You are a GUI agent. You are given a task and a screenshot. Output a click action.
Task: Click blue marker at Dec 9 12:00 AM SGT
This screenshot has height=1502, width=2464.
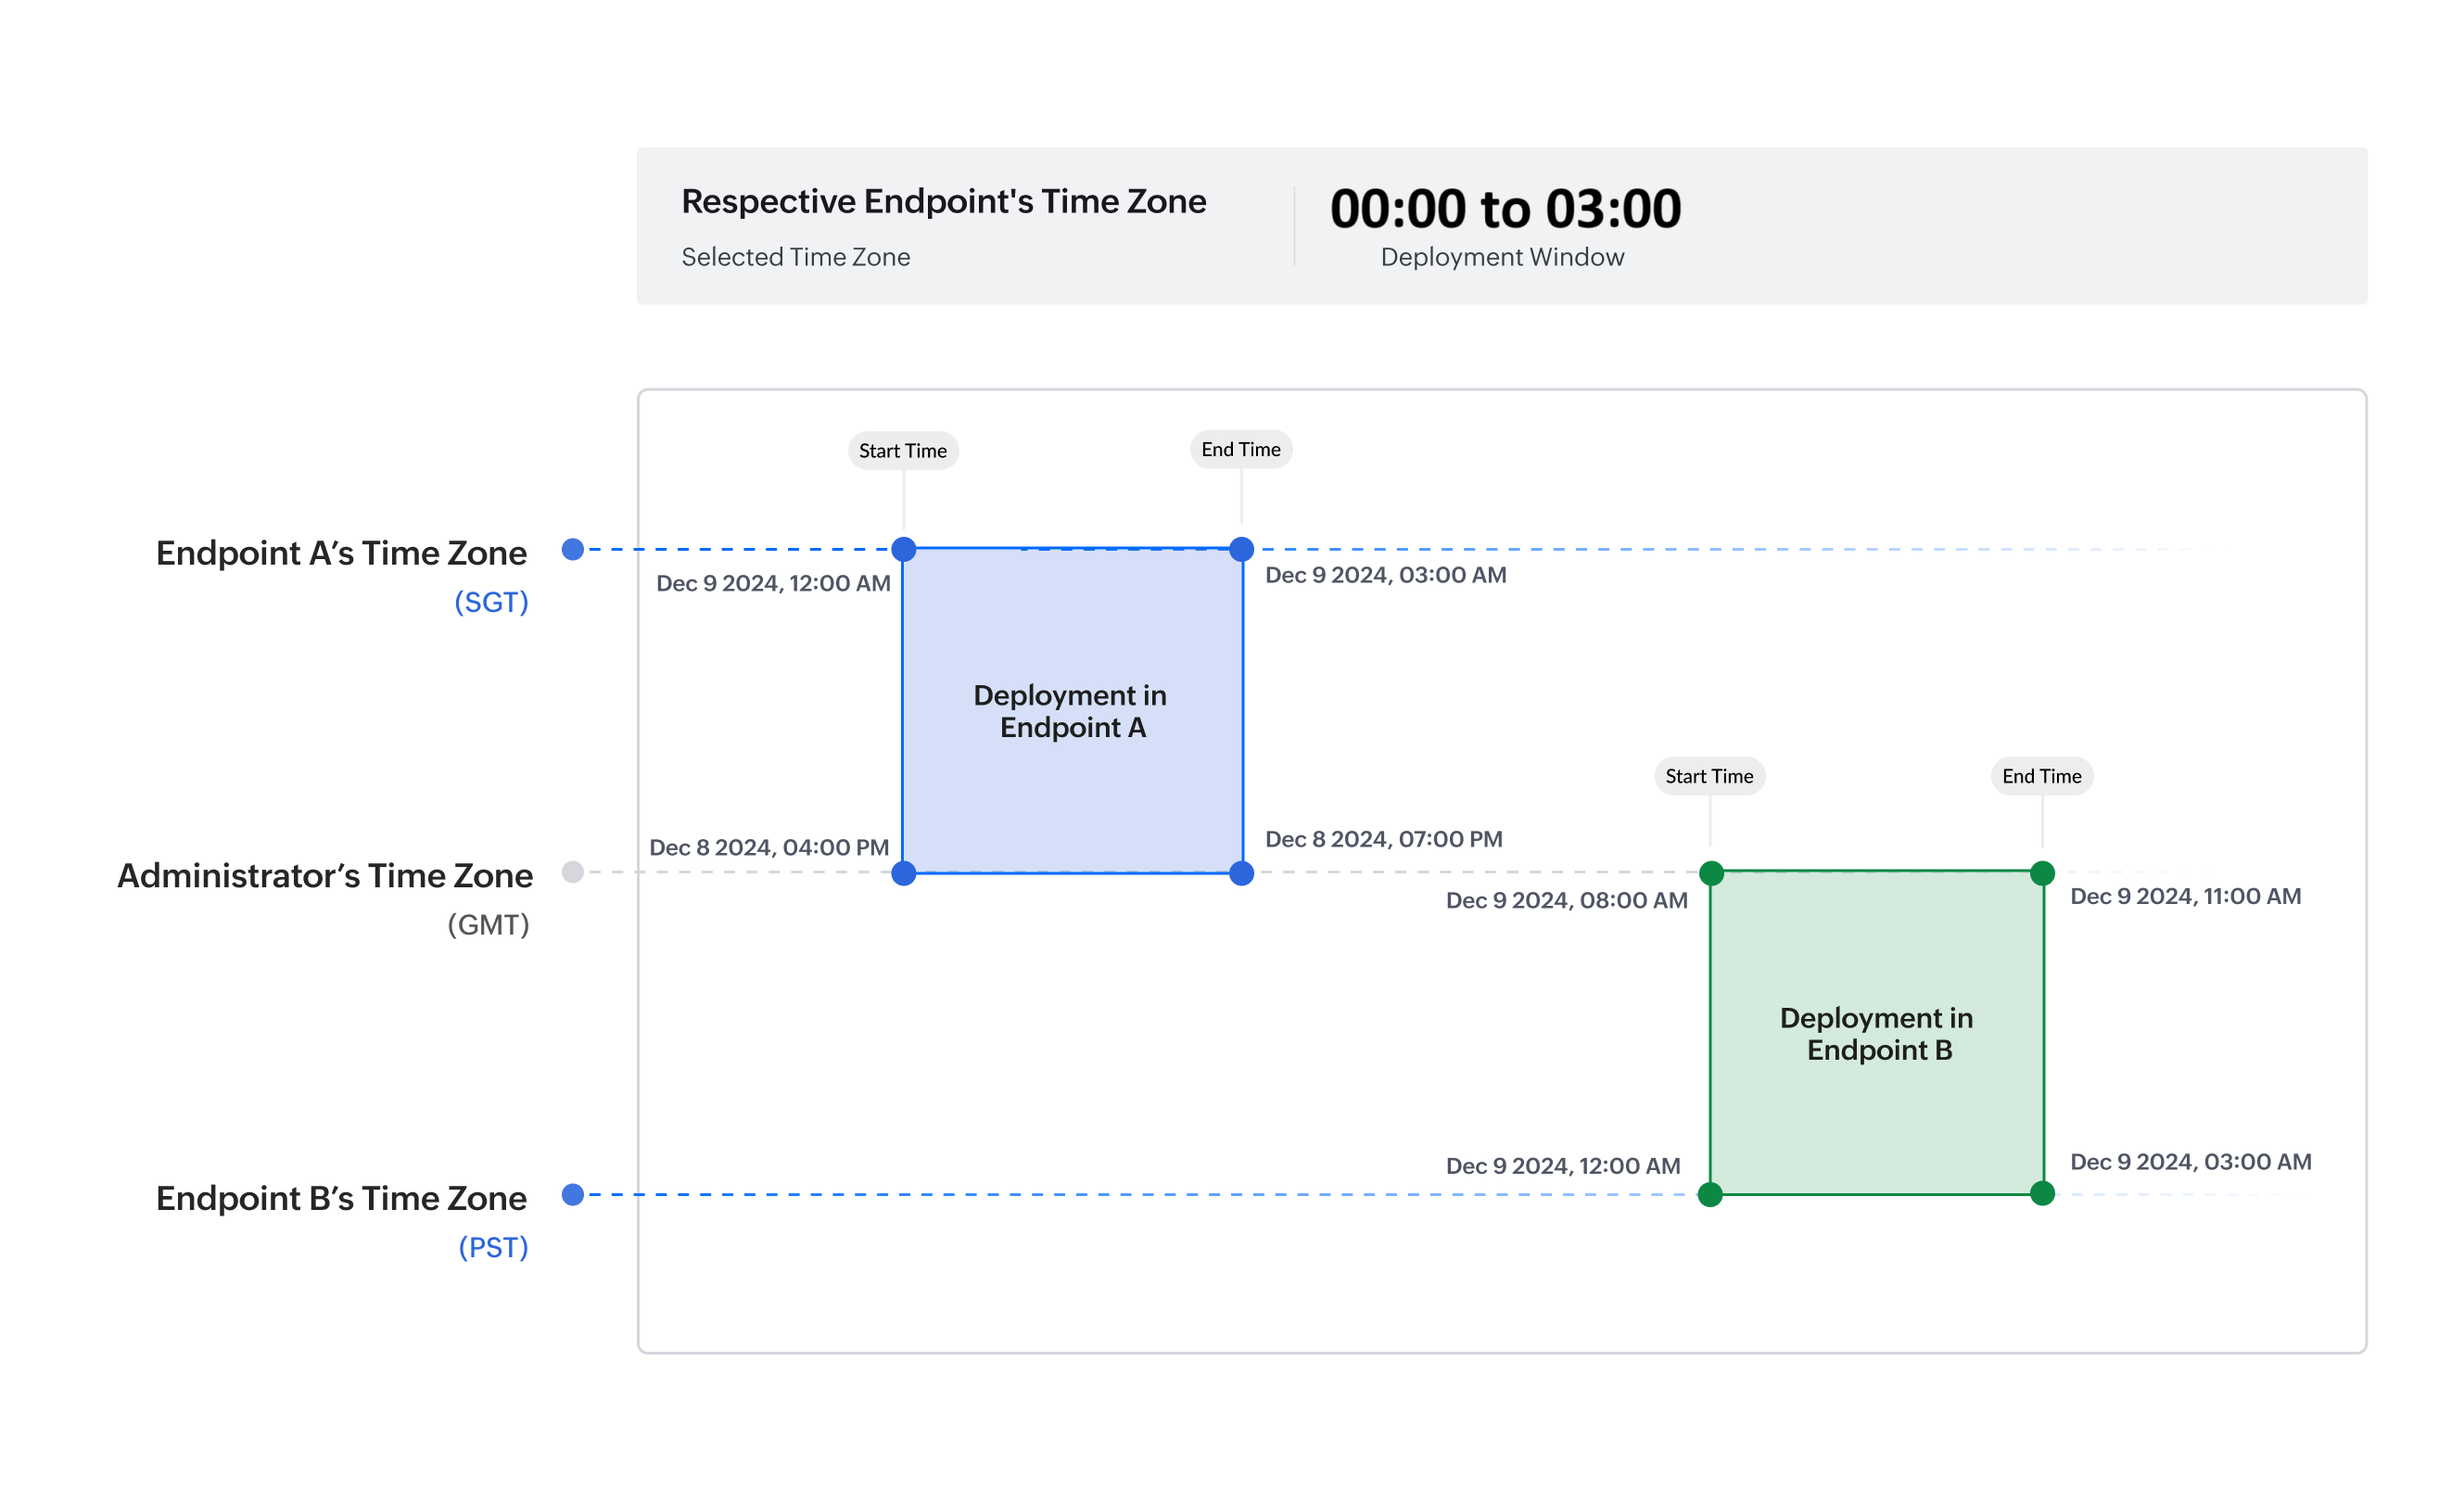pyautogui.click(x=903, y=549)
